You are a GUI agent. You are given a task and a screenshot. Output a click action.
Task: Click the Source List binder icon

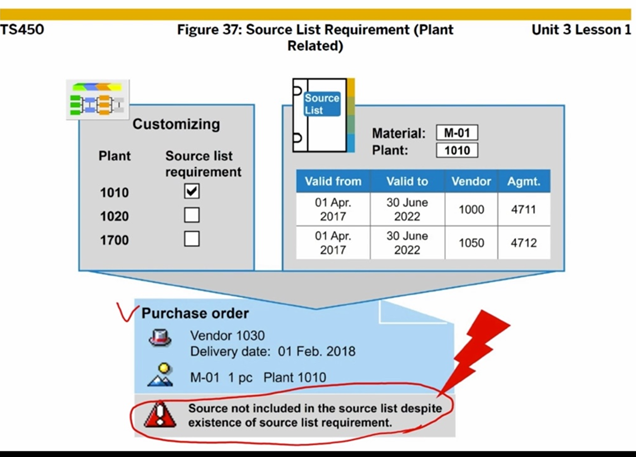[x=323, y=116]
